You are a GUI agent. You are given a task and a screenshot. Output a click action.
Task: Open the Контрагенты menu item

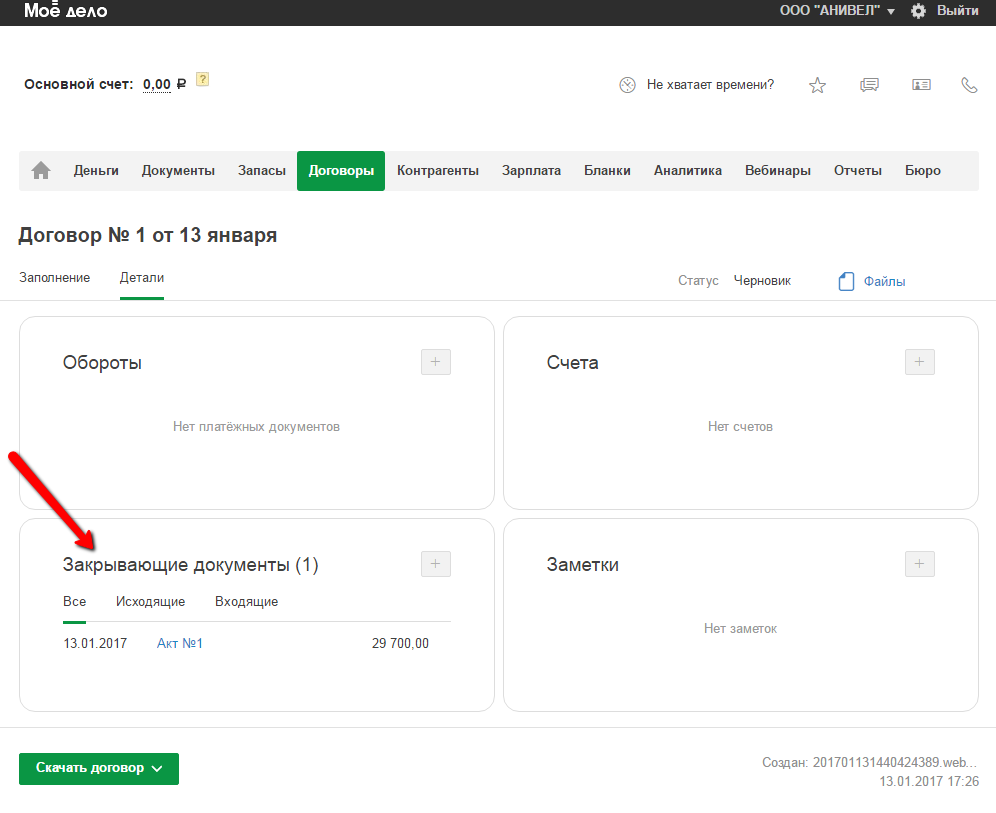click(x=437, y=171)
